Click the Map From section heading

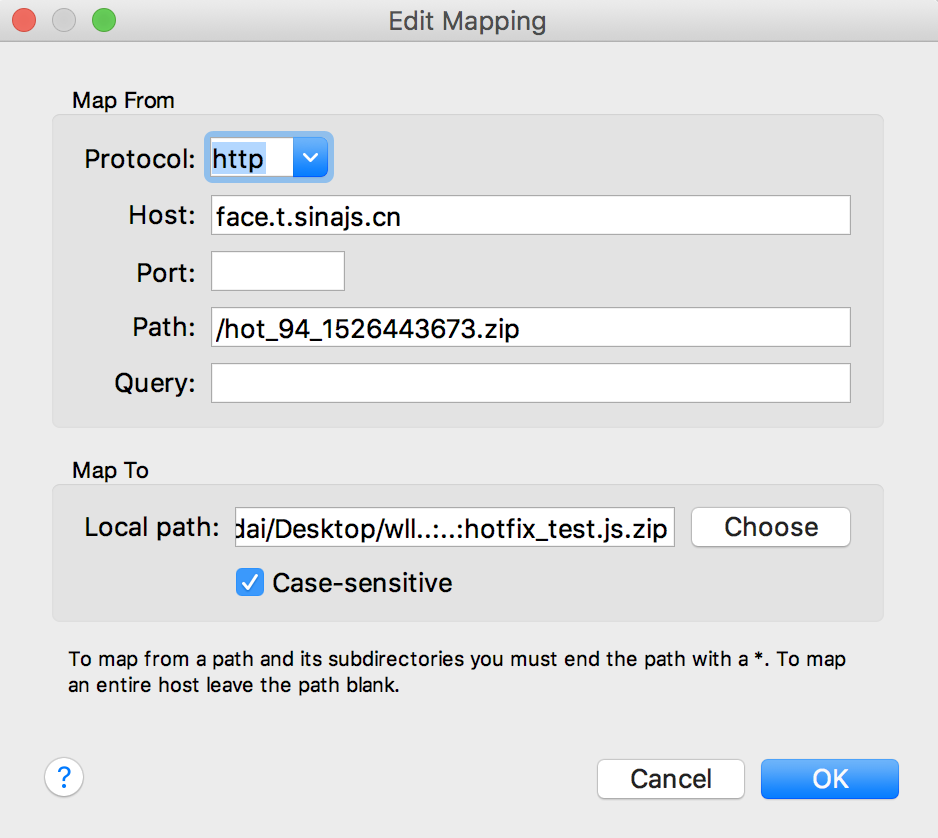tap(123, 100)
